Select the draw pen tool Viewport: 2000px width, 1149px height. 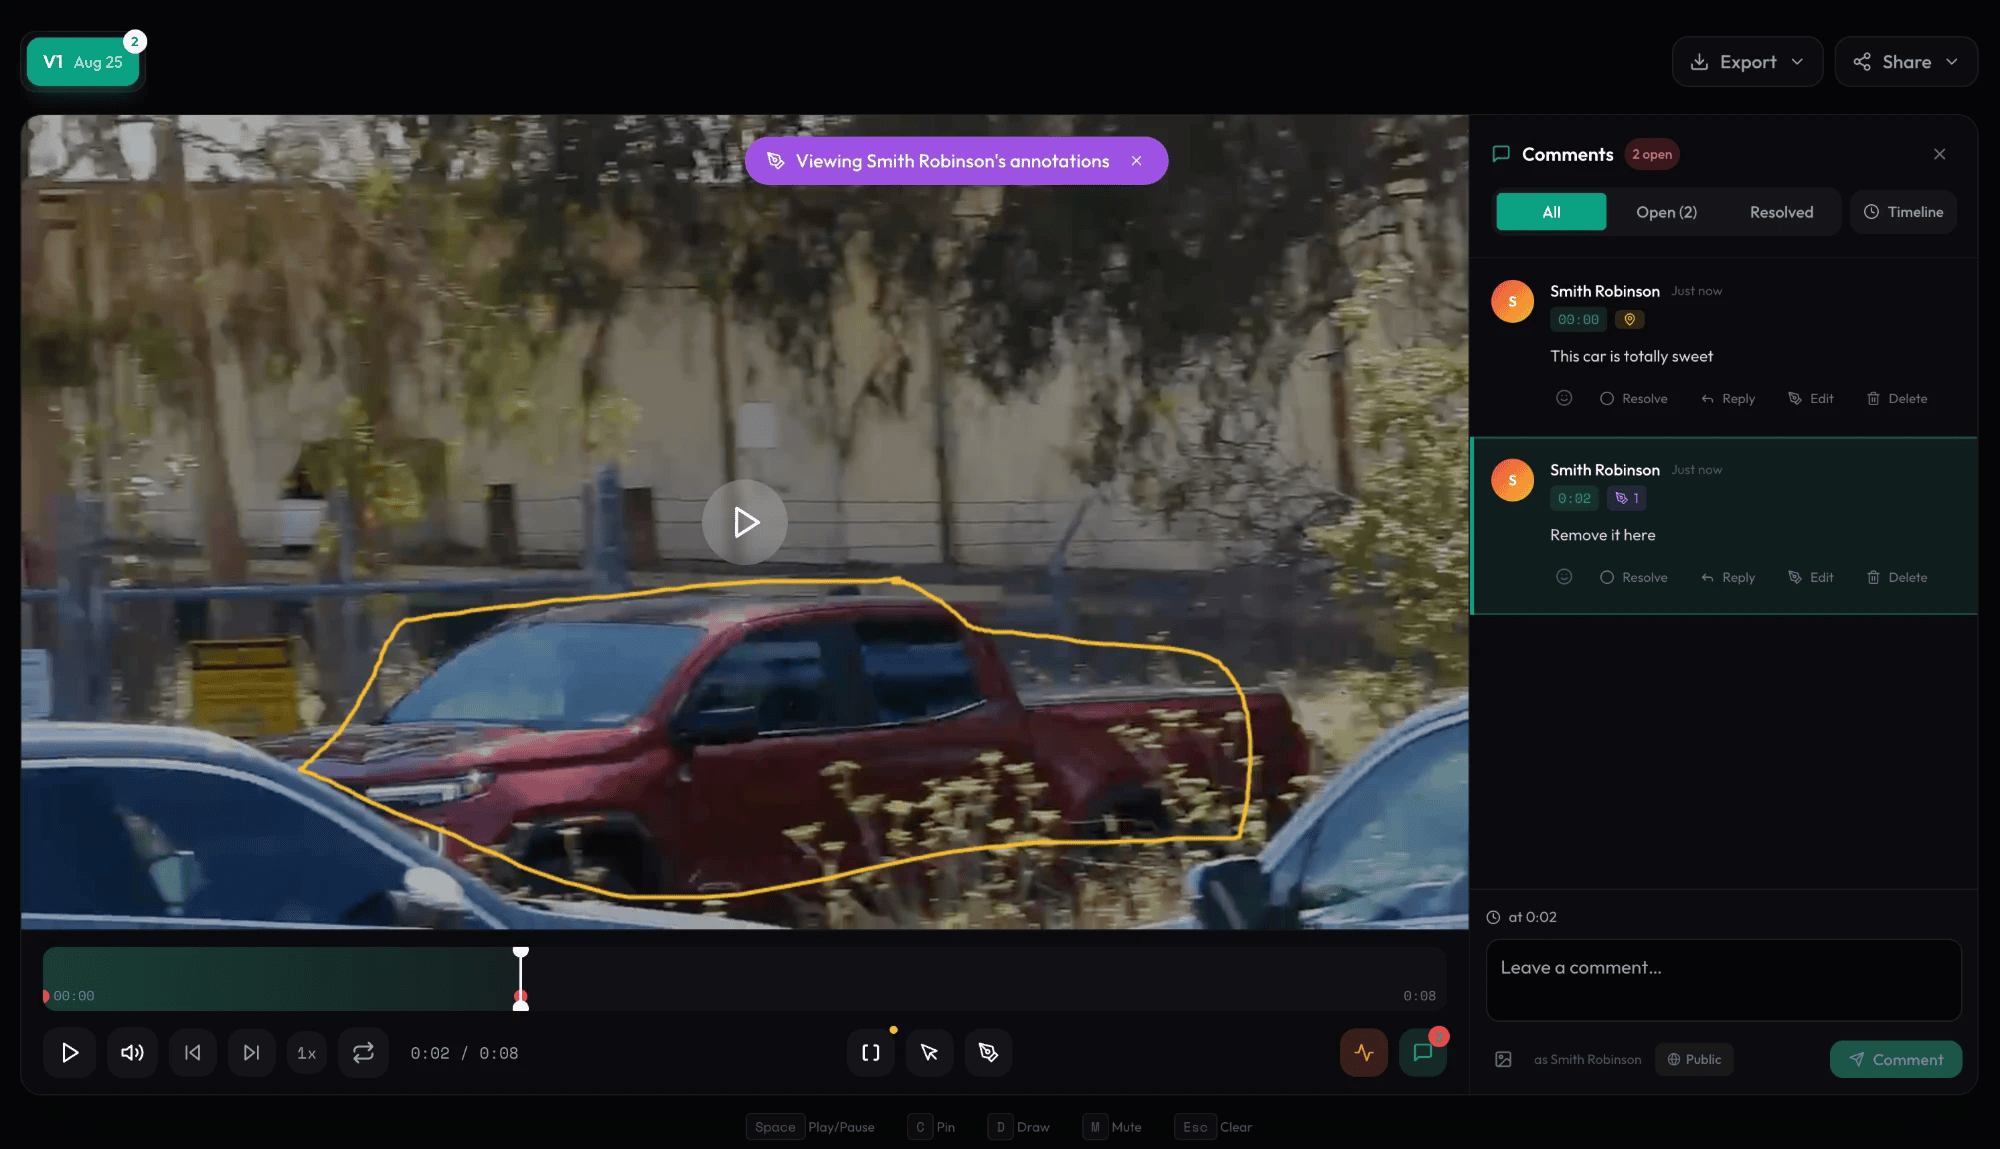pos(989,1053)
